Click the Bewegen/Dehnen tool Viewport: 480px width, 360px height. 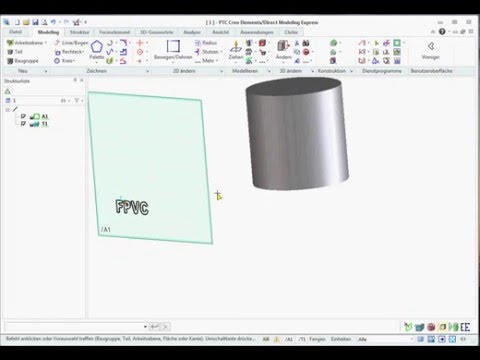(173, 50)
